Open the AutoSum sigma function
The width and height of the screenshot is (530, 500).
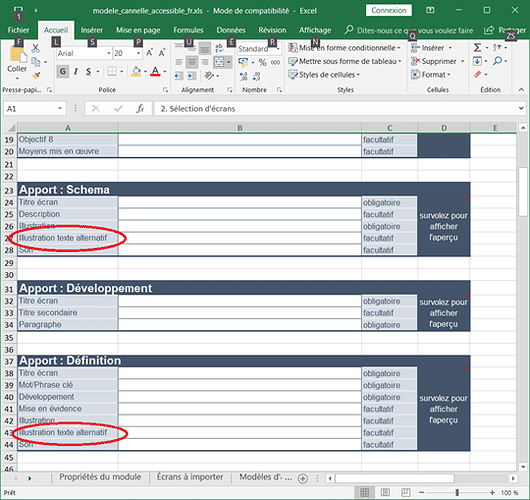[477, 48]
